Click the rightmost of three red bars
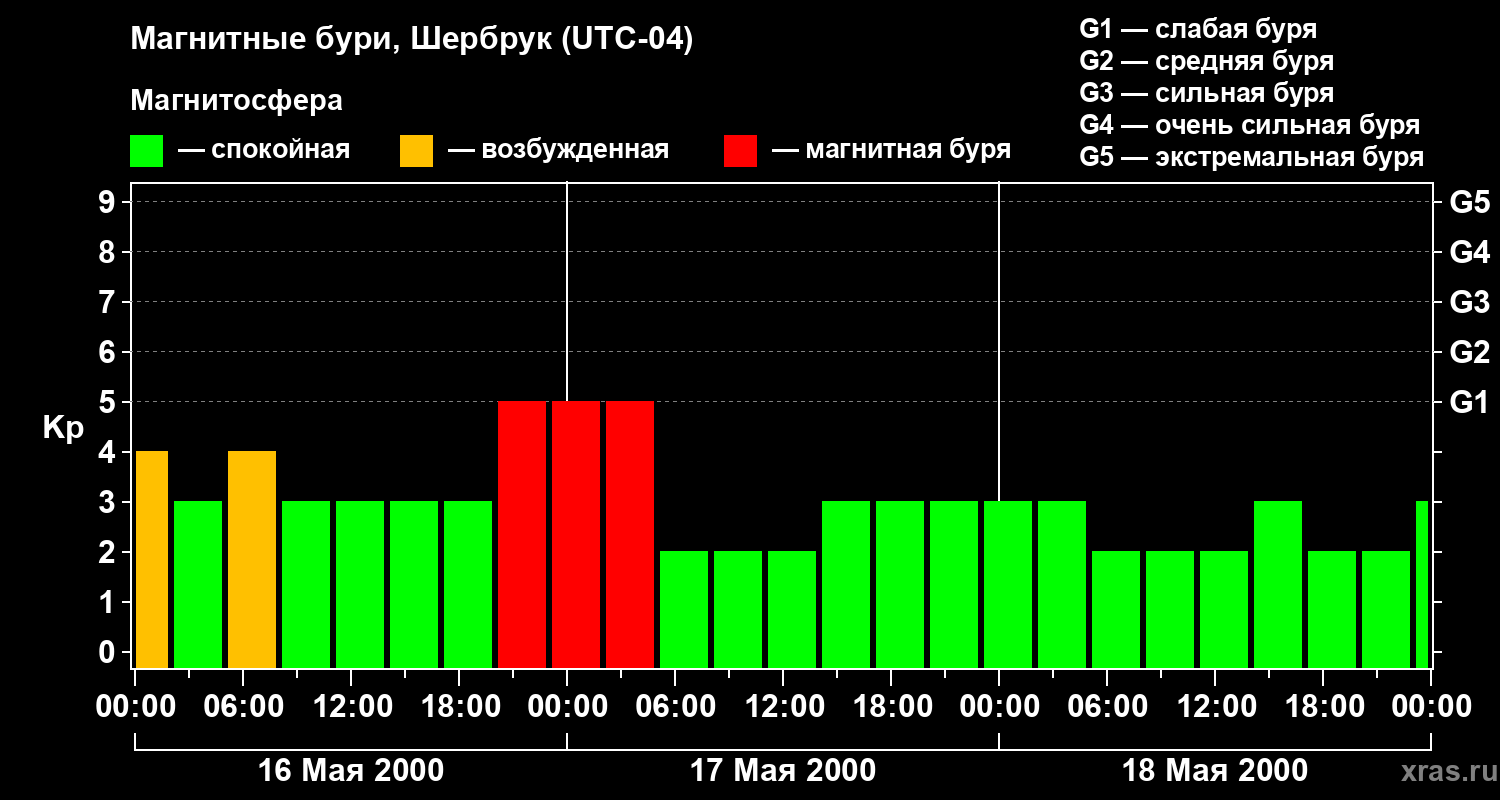 pyautogui.click(x=630, y=535)
